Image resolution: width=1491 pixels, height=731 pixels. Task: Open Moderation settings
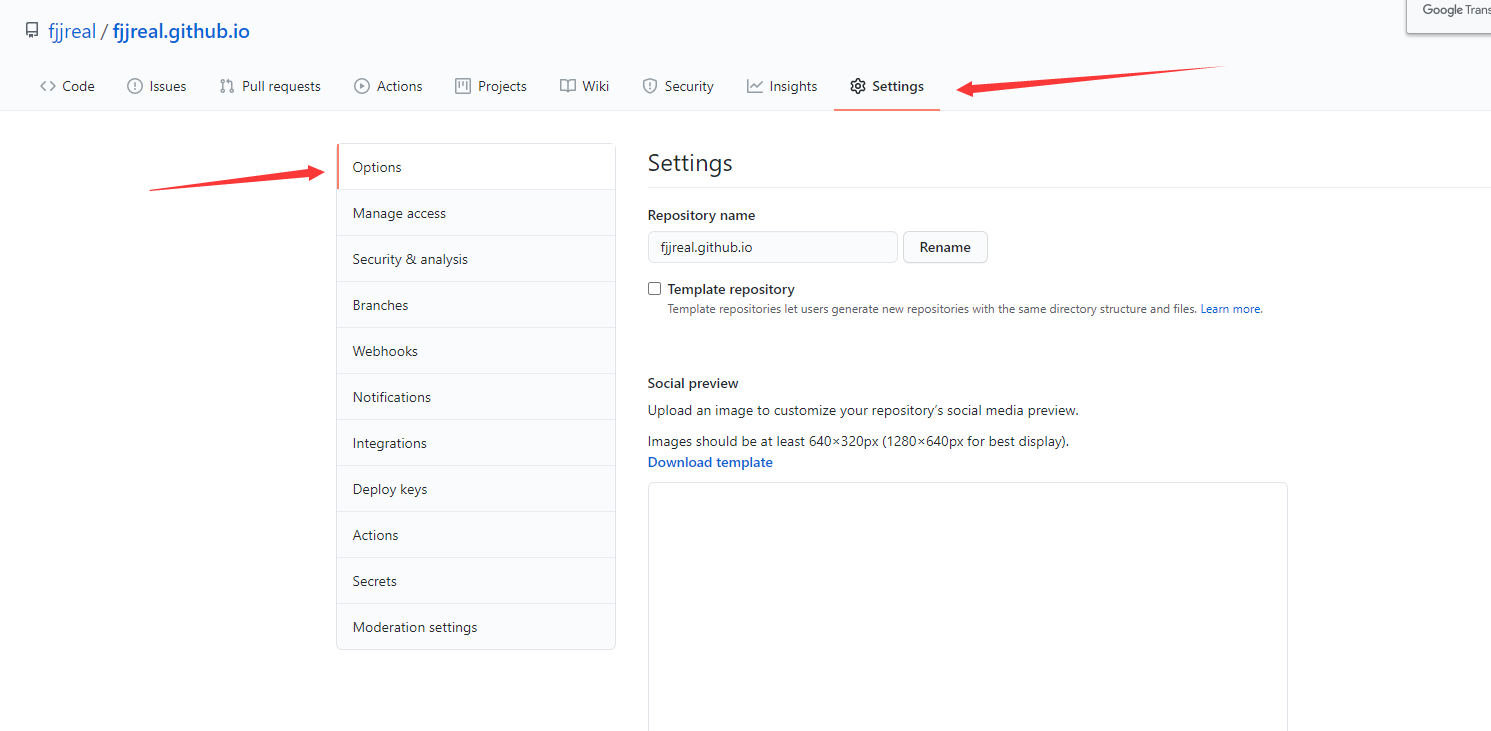(x=414, y=626)
